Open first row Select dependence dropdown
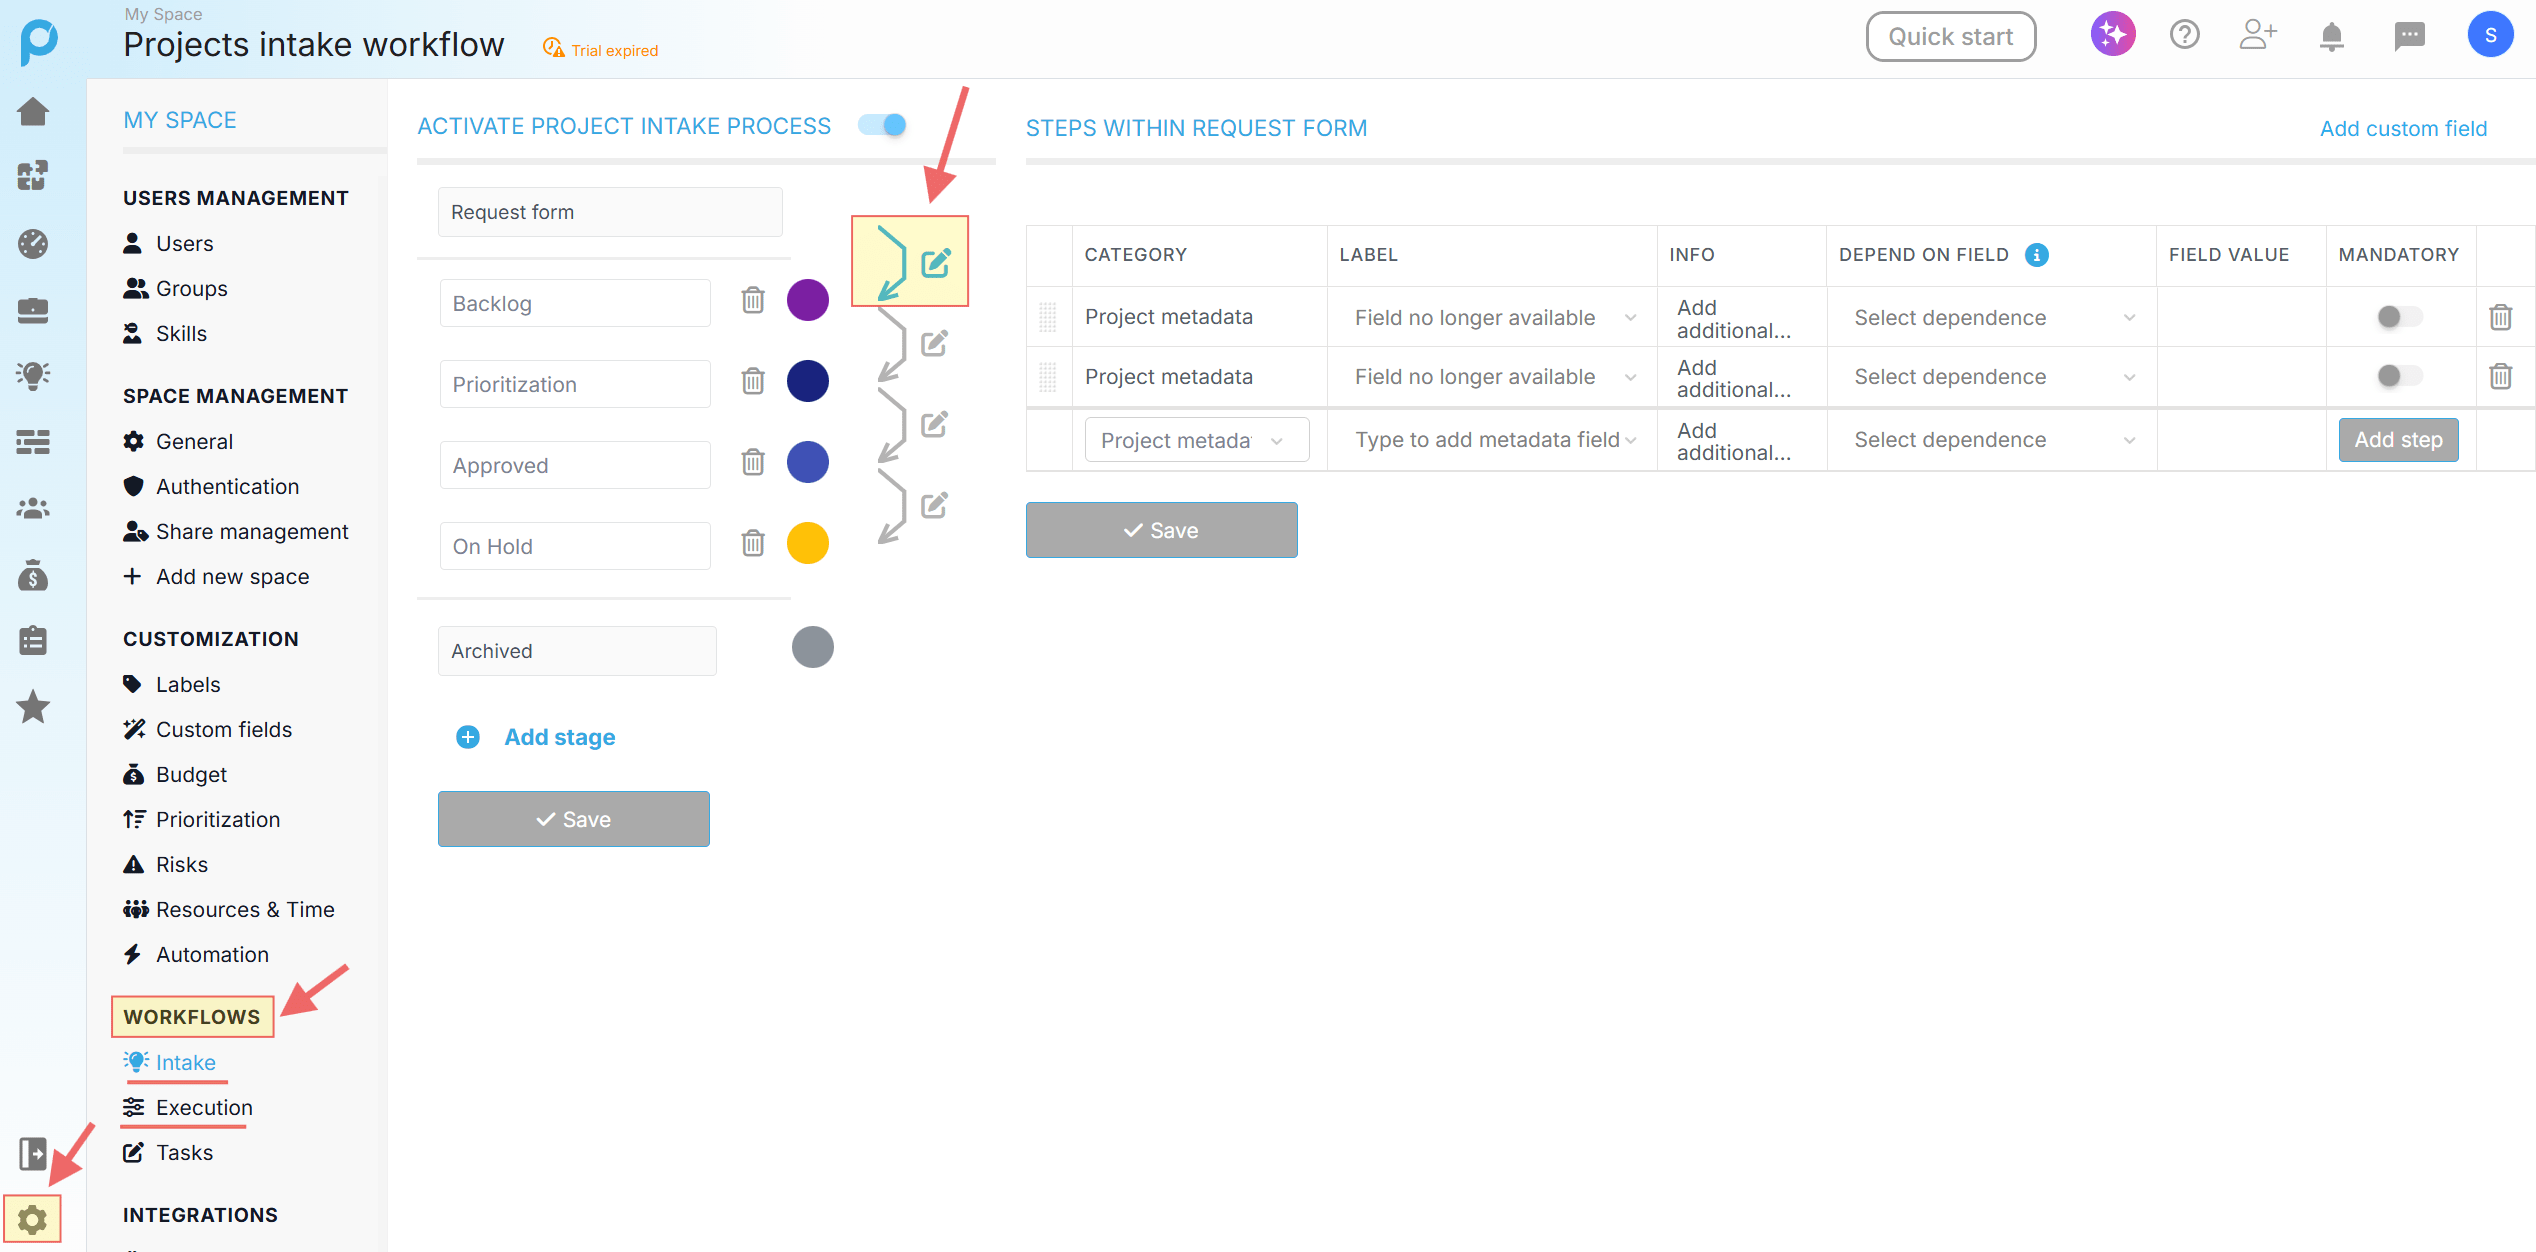The width and height of the screenshot is (2536, 1252). [x=1993, y=318]
